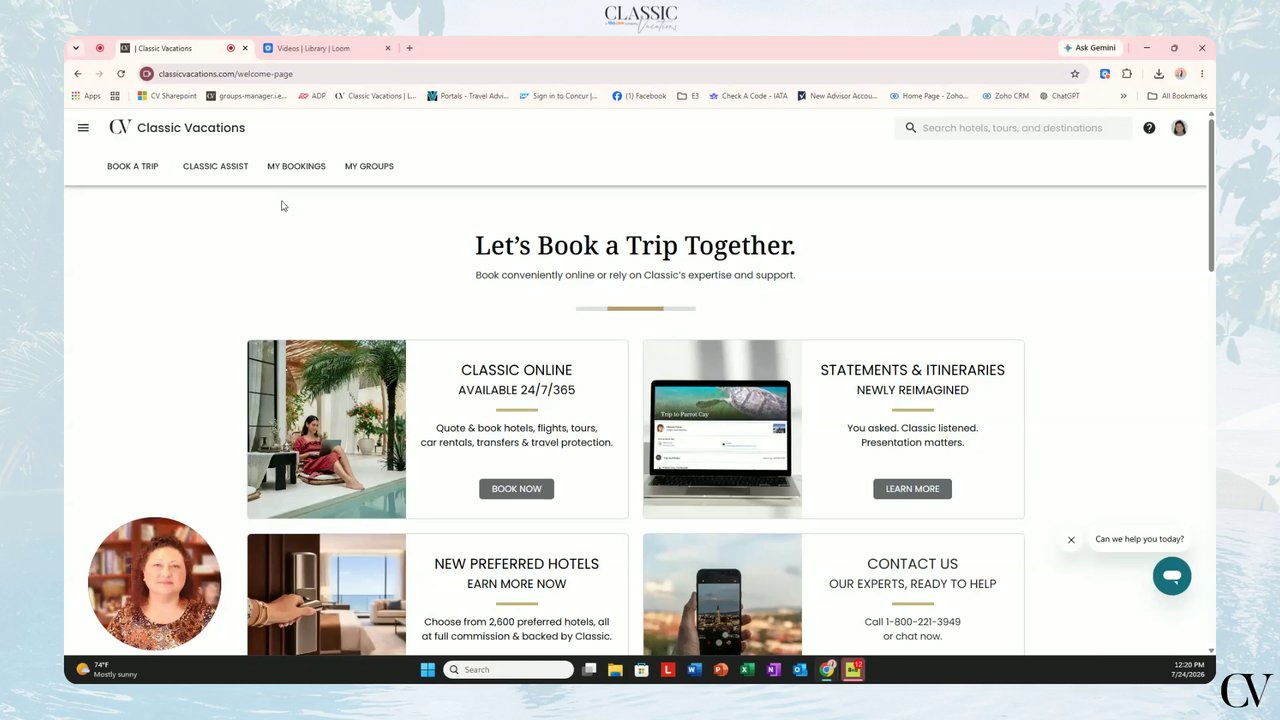
Task: Click the 'Call 1-800-221-3949' text
Action: point(912,622)
